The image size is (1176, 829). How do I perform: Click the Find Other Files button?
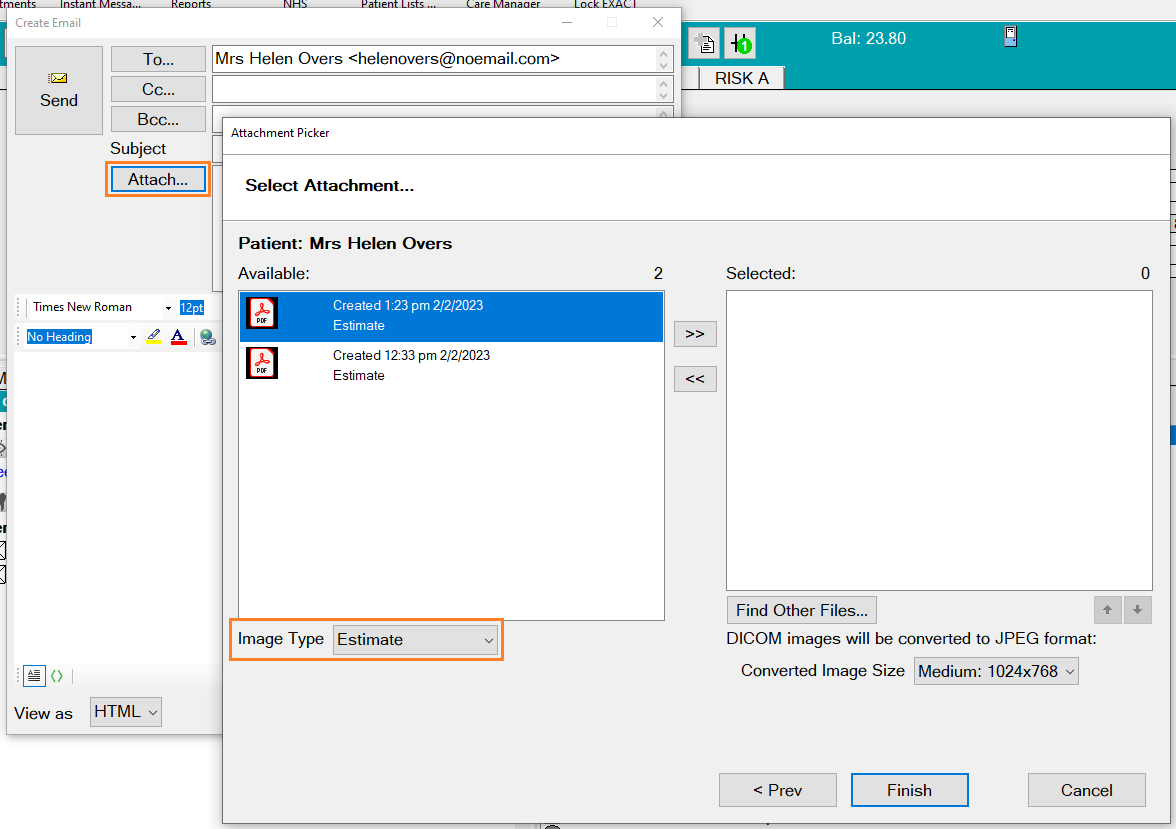point(802,610)
